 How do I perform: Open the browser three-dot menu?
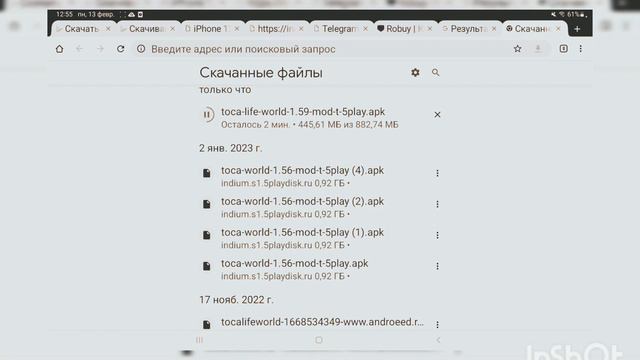580,49
